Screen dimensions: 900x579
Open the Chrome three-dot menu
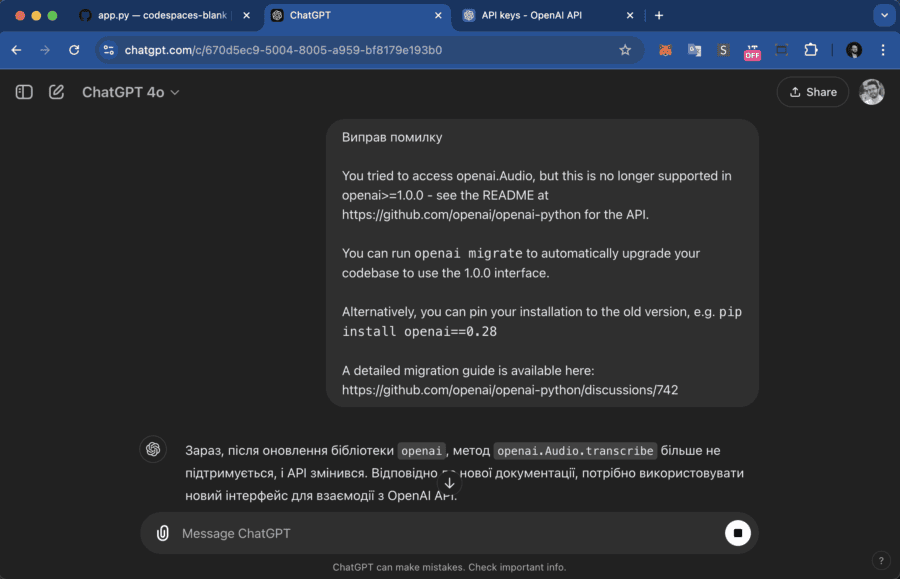[883, 50]
